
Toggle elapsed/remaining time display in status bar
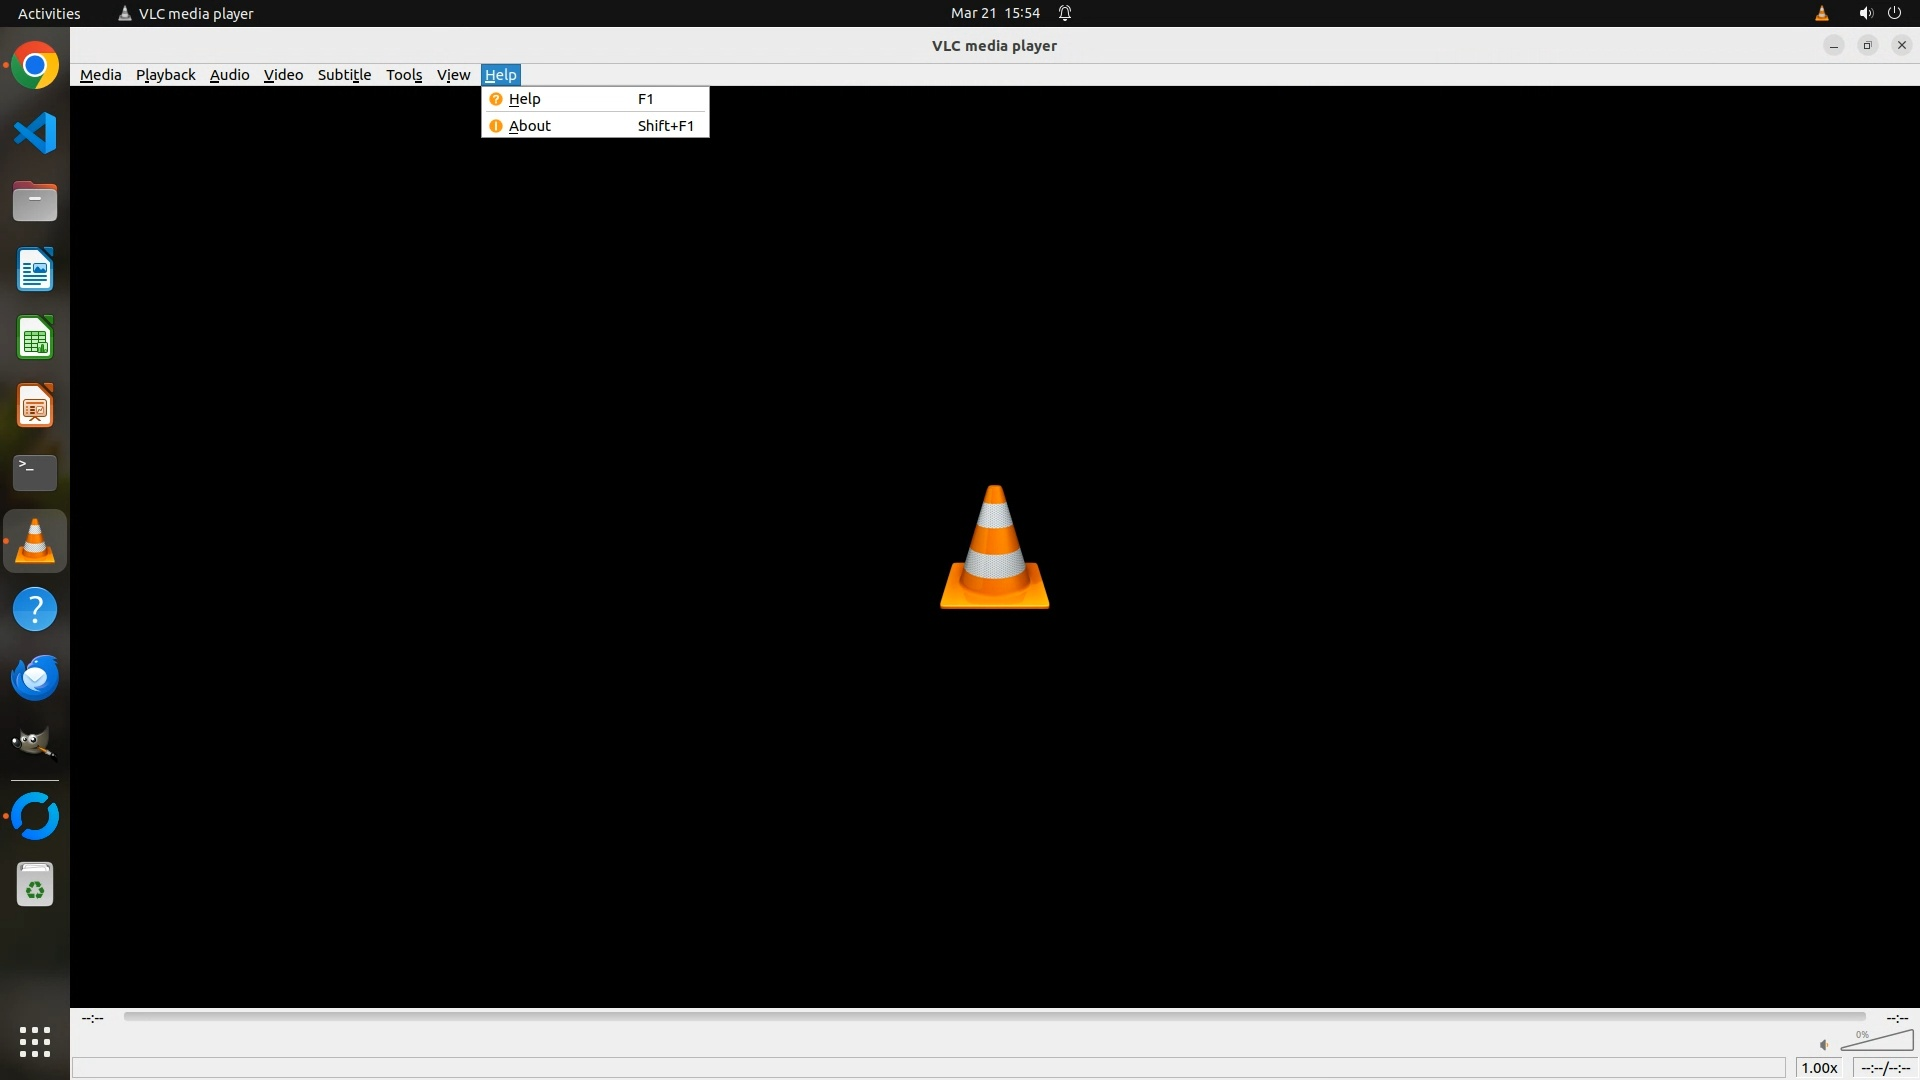[x=1885, y=1068]
